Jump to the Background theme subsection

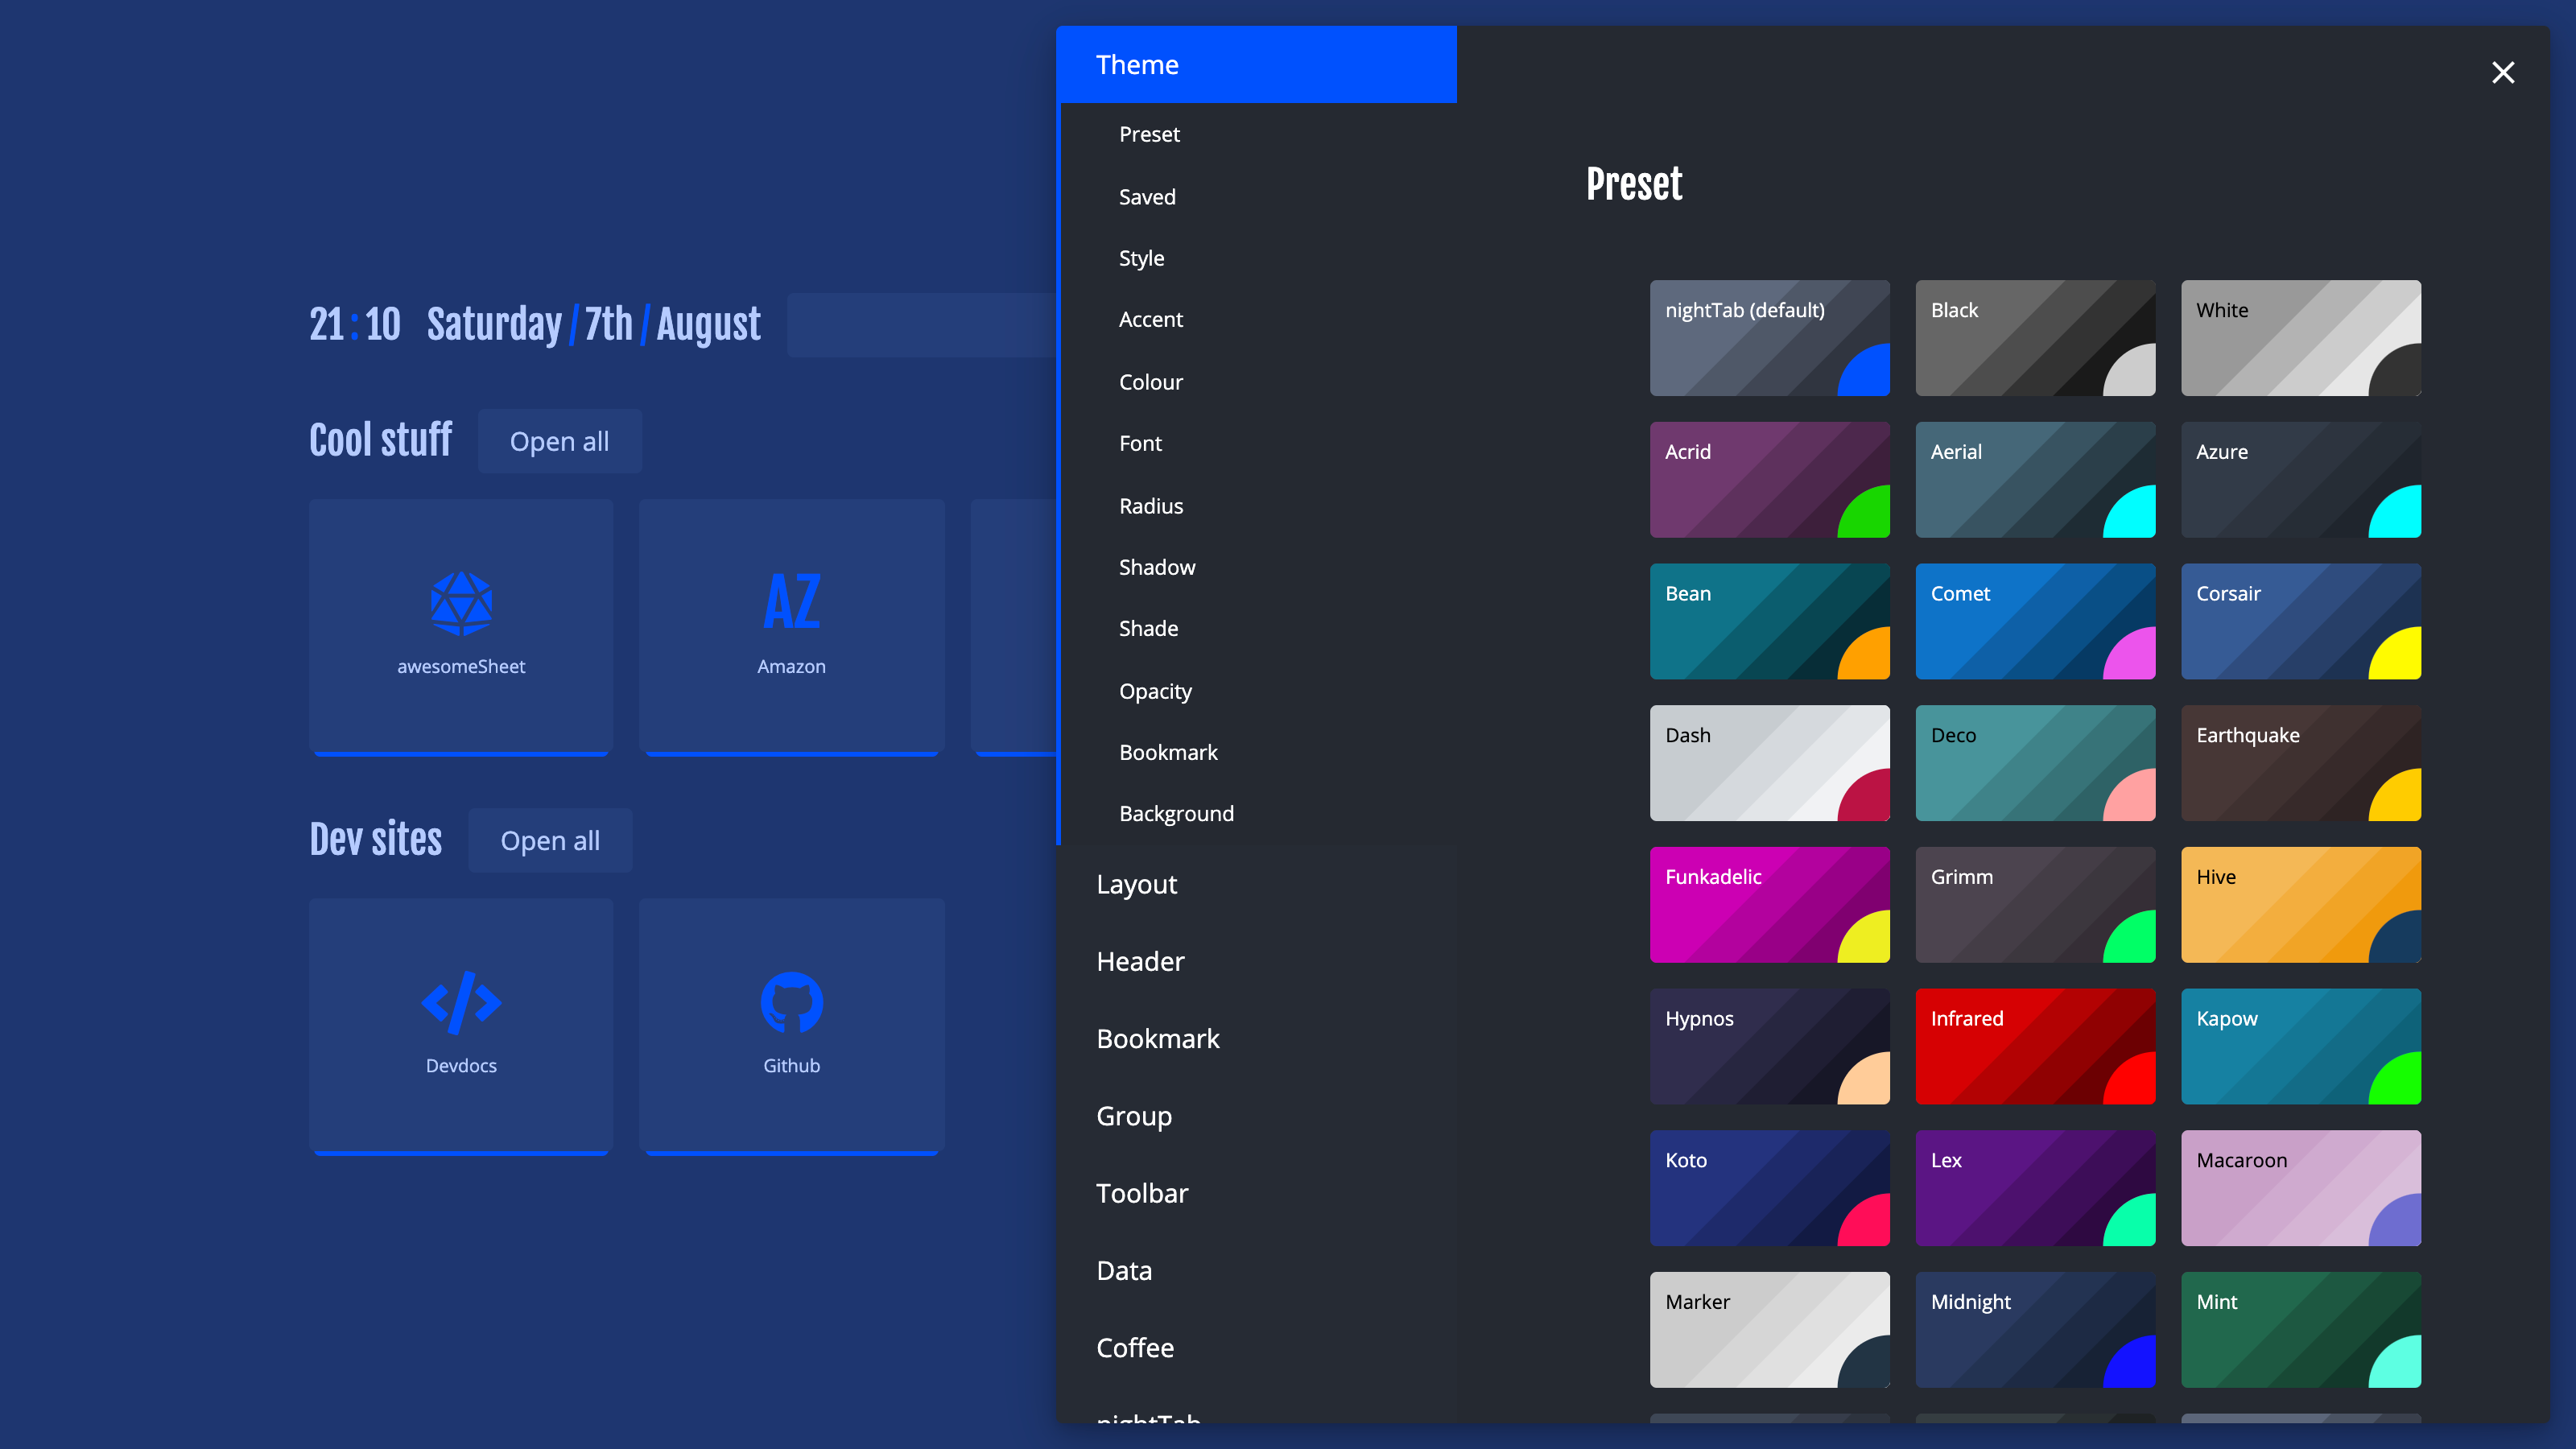pyautogui.click(x=1176, y=814)
